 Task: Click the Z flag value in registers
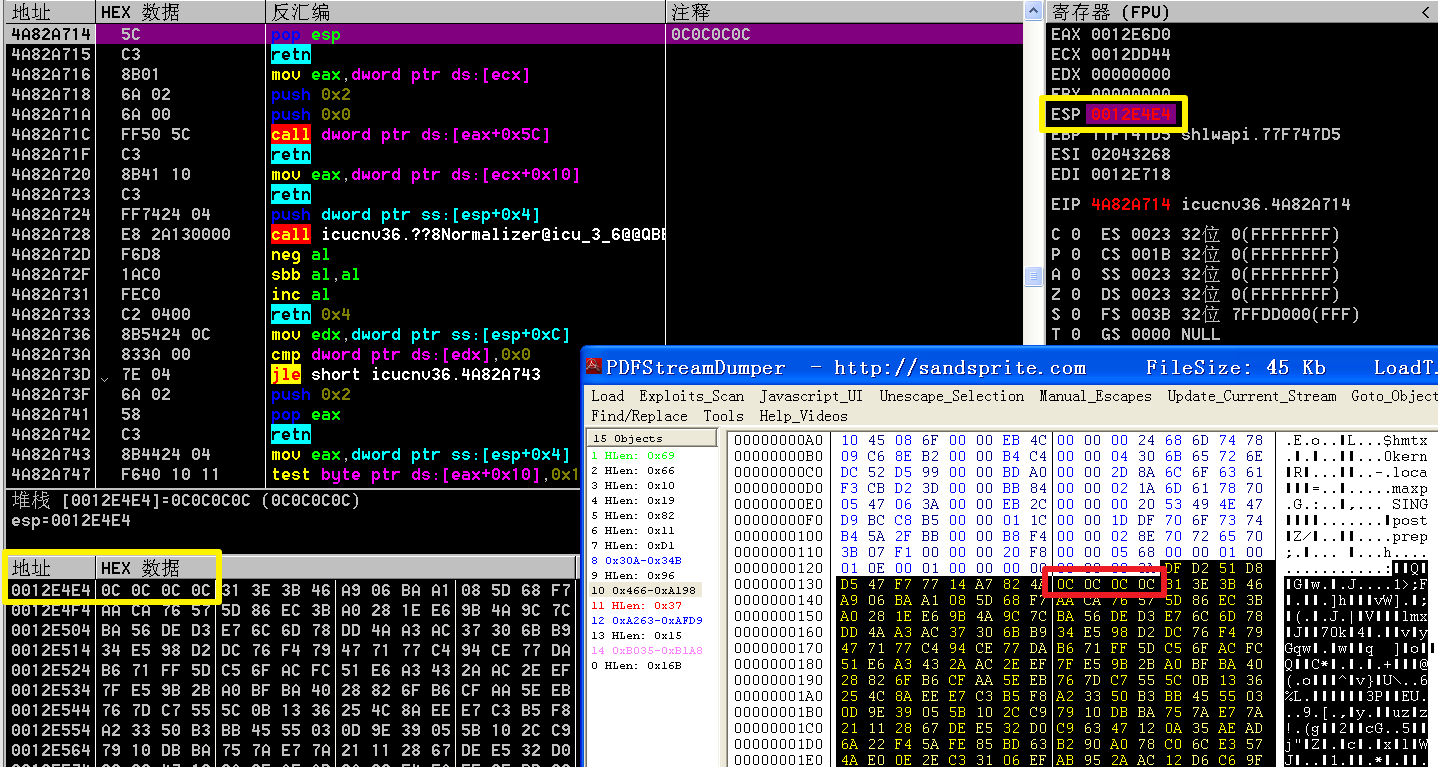pos(1075,294)
